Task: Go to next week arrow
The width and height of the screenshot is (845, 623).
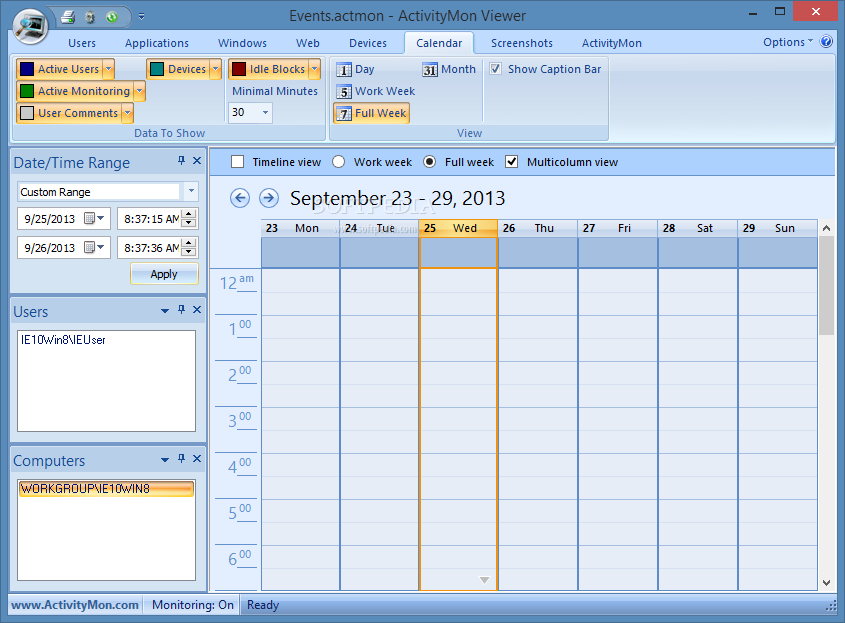Action: [269, 198]
